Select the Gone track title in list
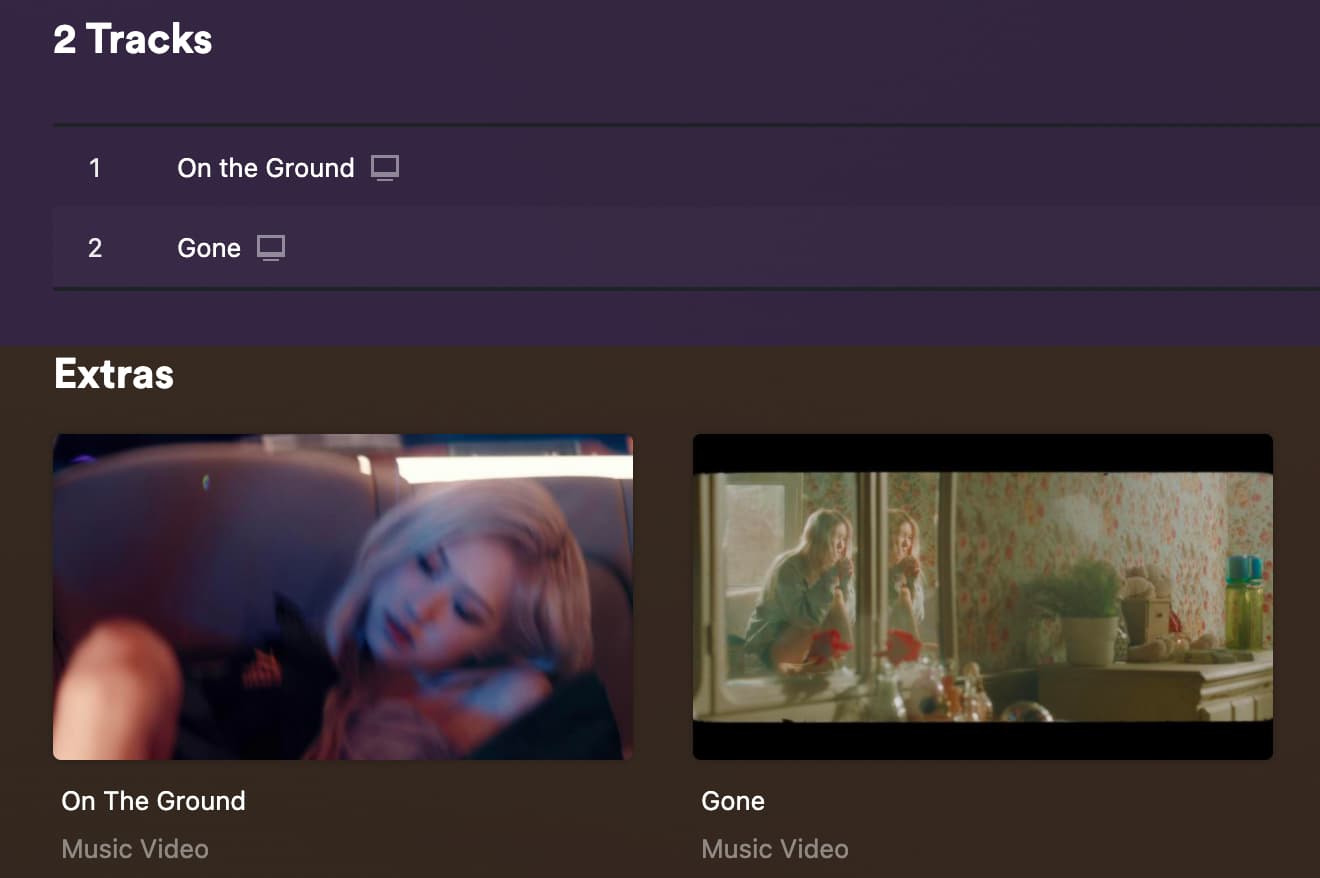This screenshot has height=878, width=1320. [209, 248]
